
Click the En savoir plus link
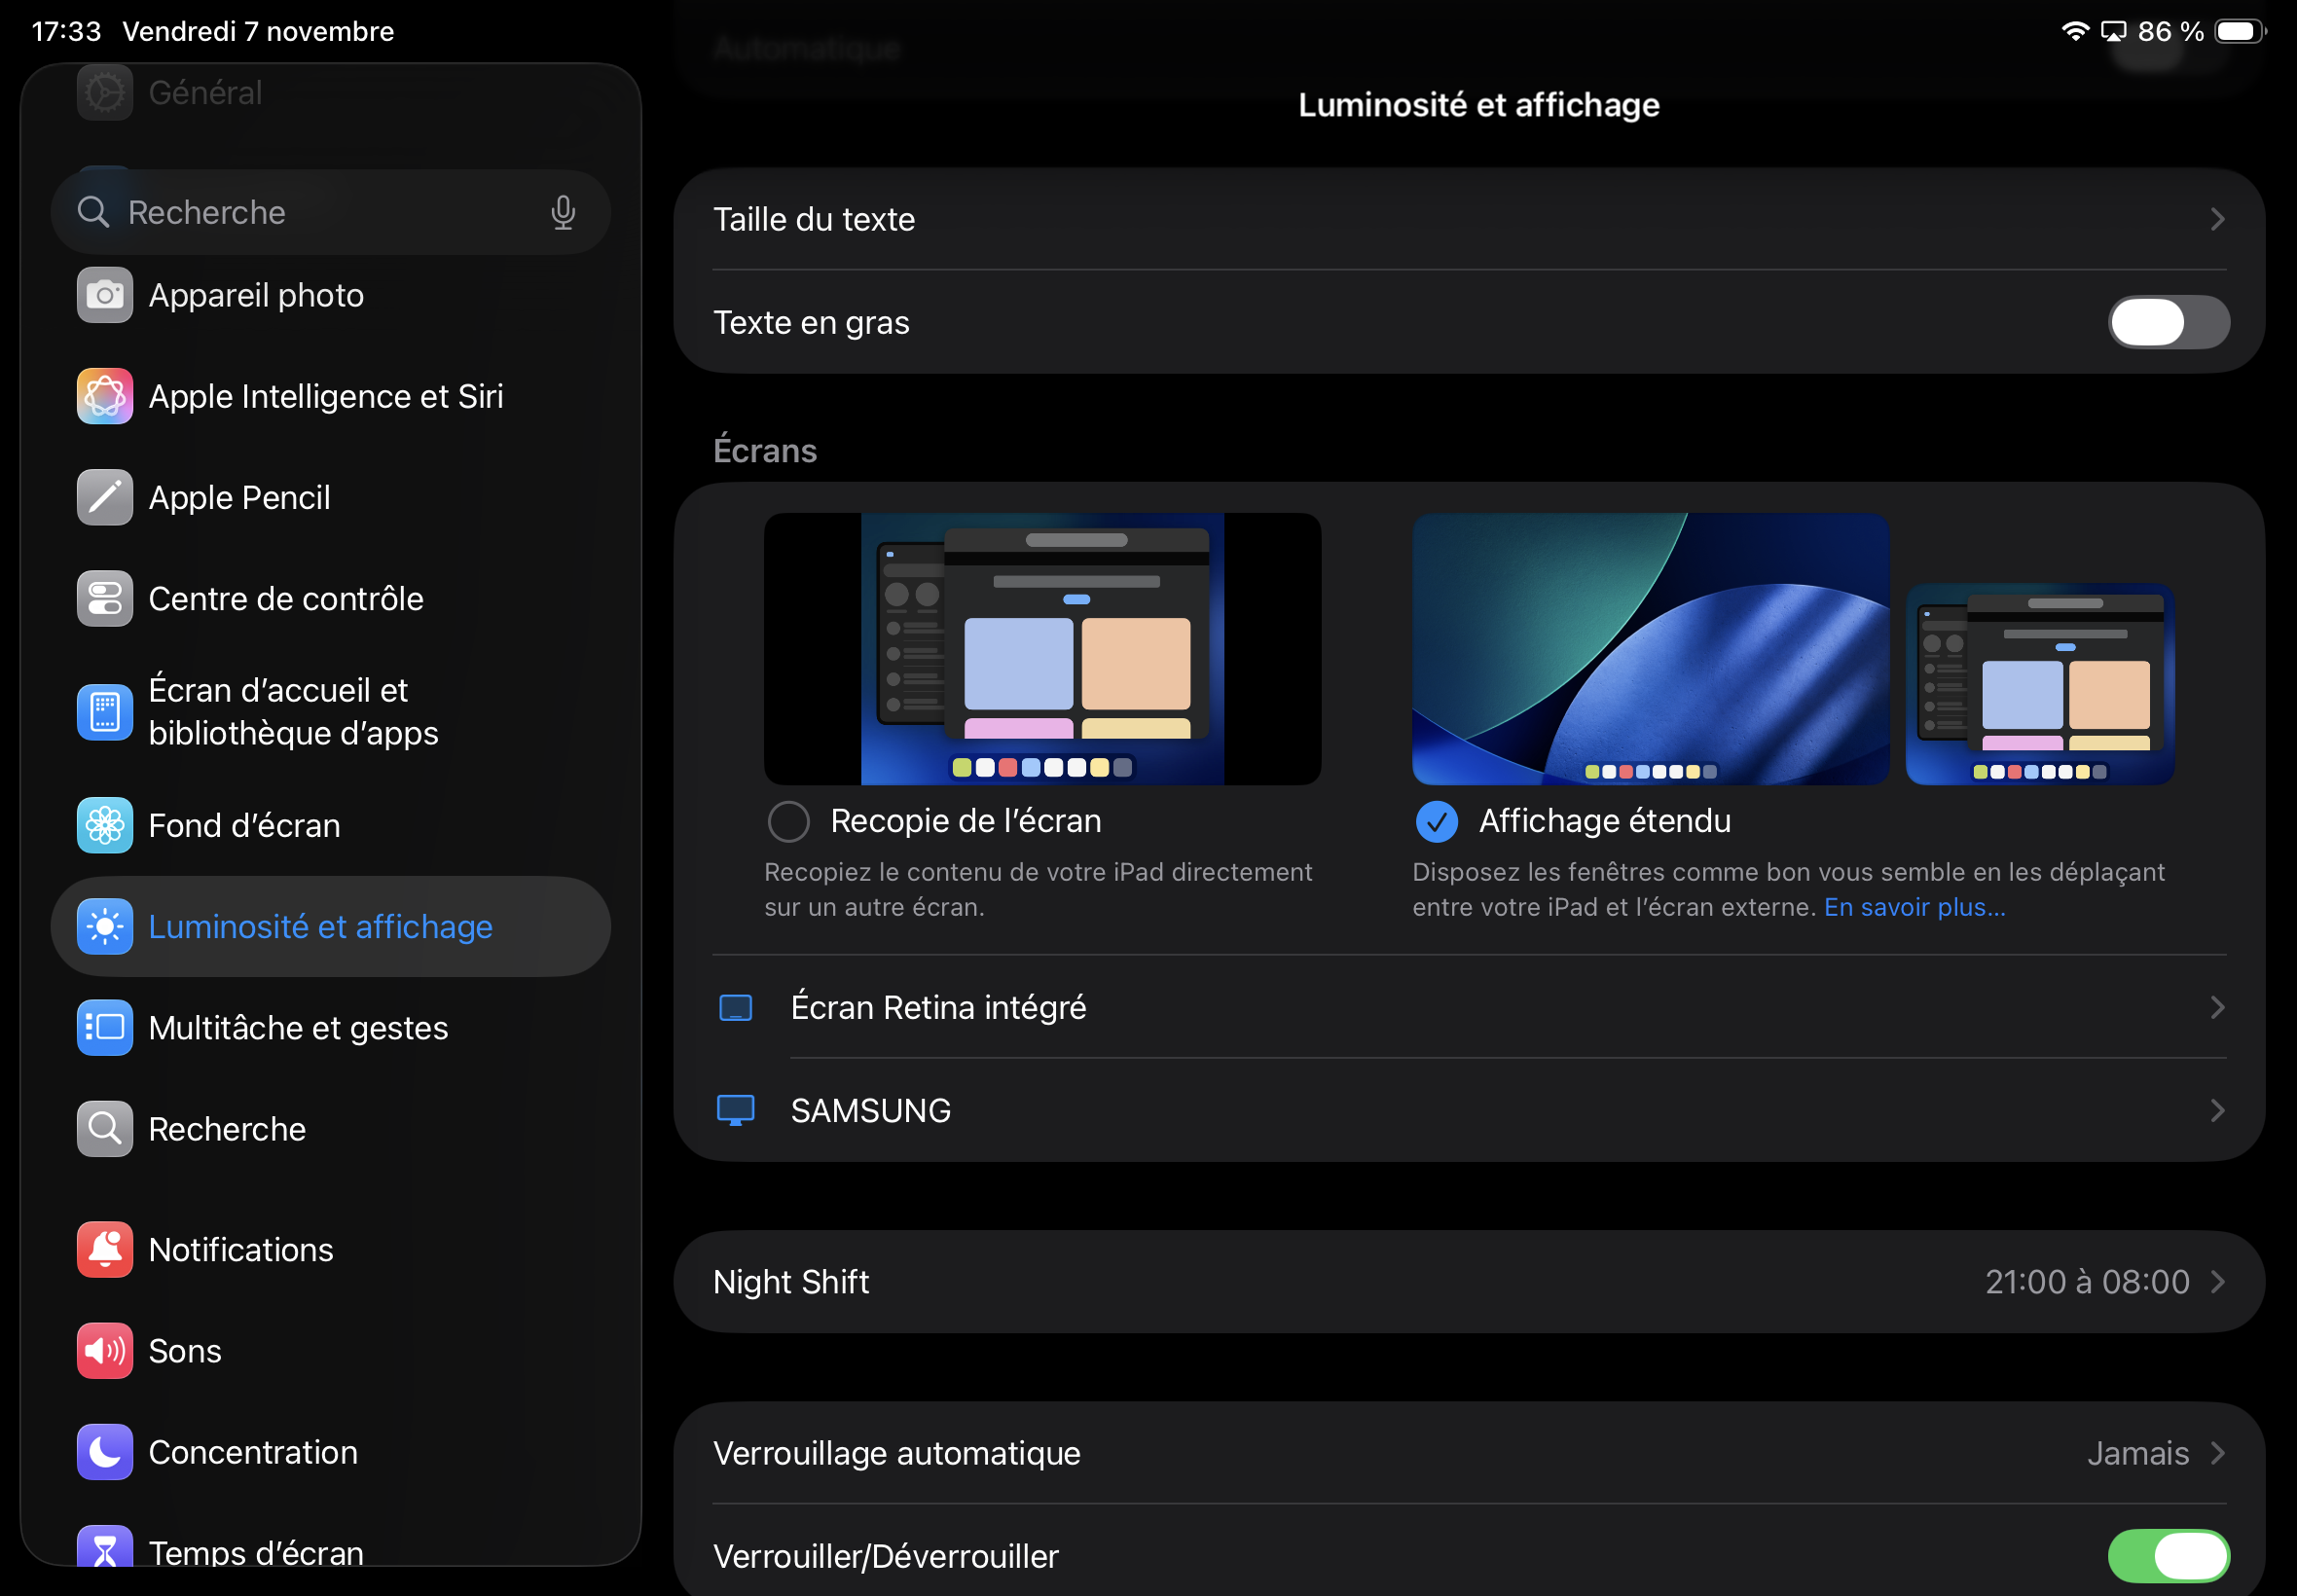point(1913,907)
